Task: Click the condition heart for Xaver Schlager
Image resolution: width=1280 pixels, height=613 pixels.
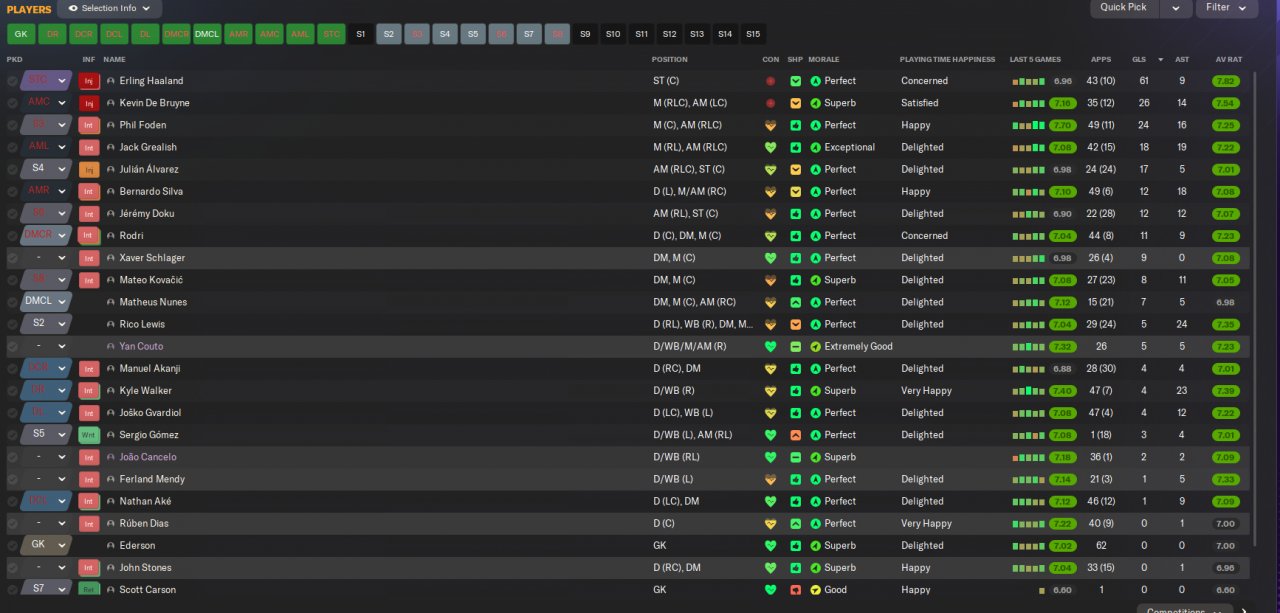Action: click(770, 258)
